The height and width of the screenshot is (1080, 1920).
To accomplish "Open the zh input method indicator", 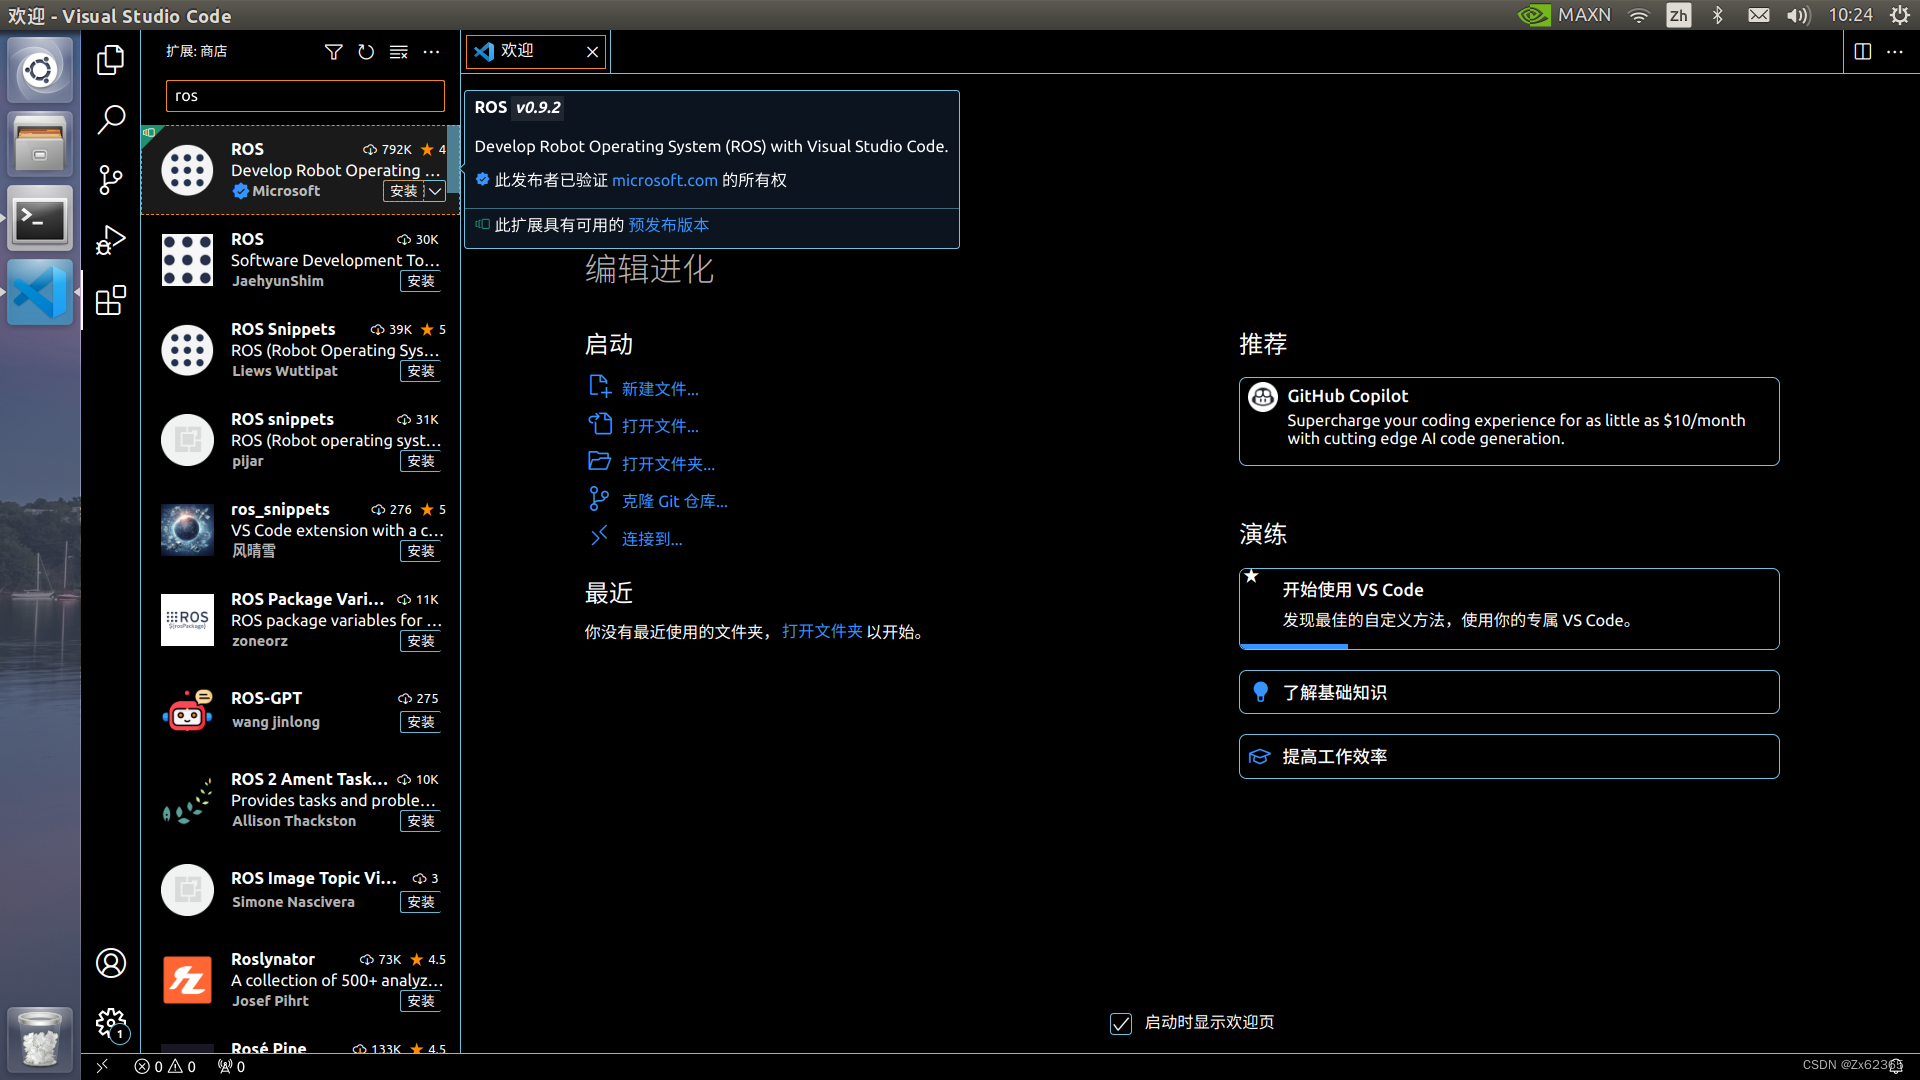I will point(1679,15).
